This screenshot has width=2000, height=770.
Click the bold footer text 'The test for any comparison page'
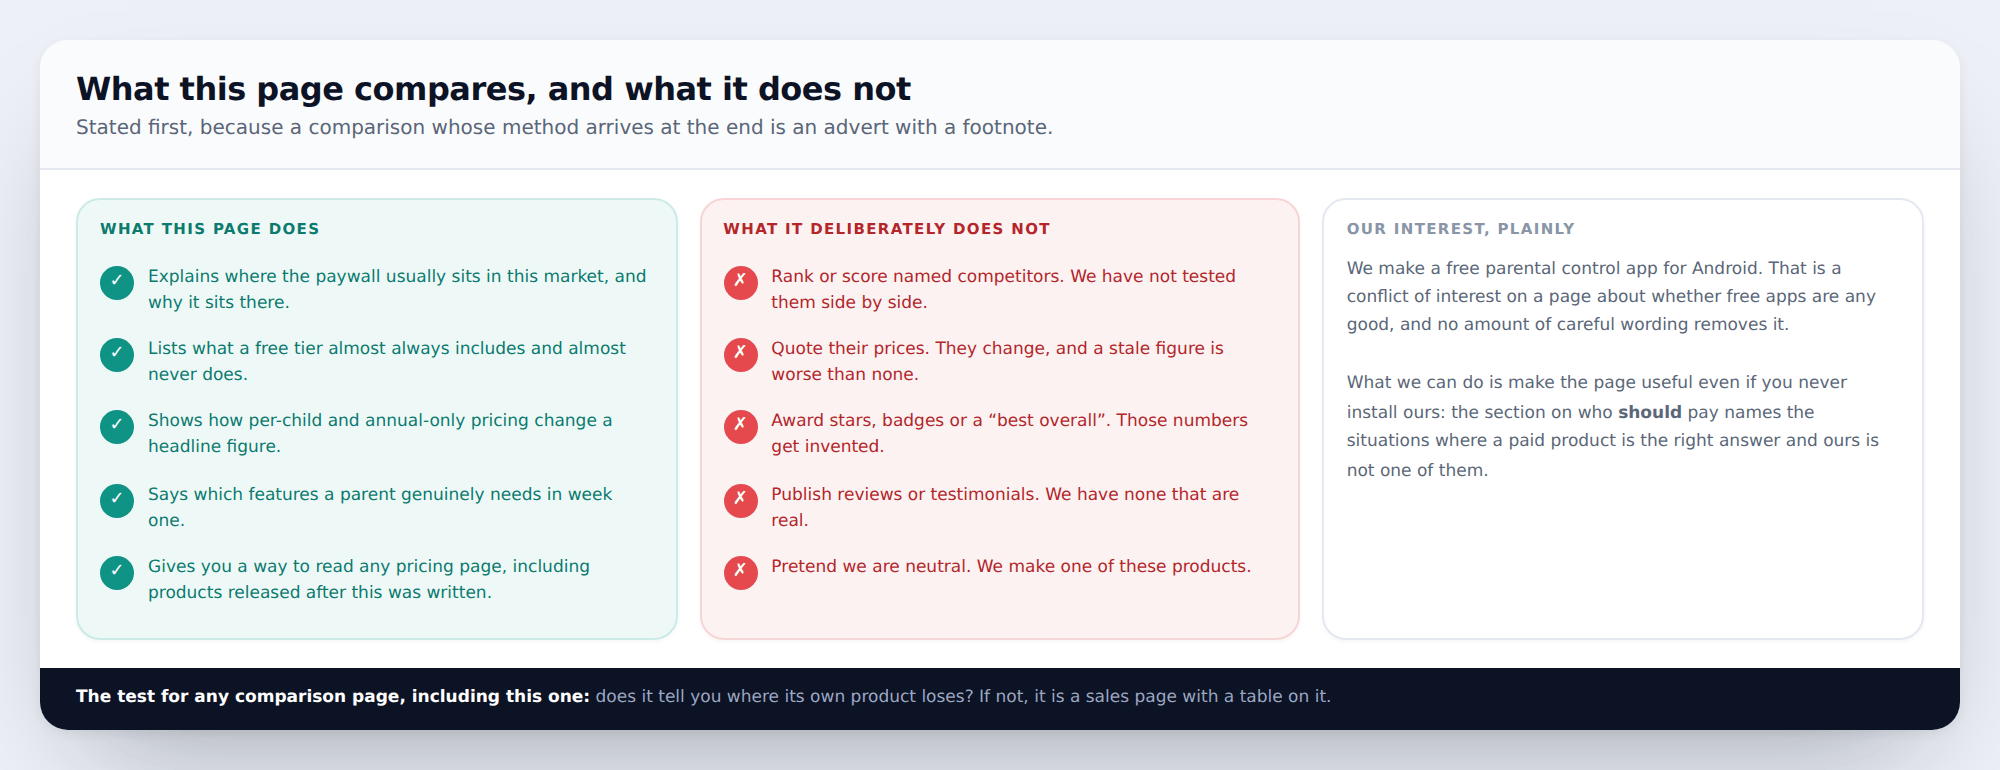pos(333,696)
